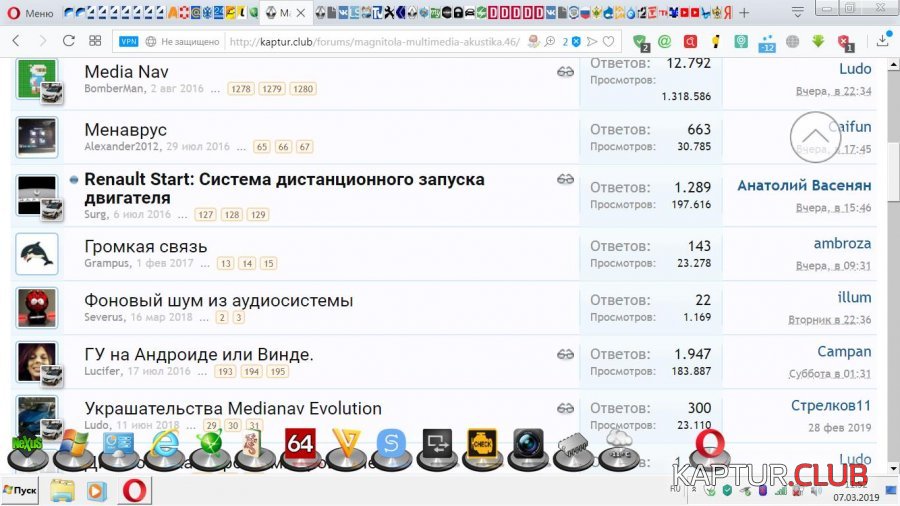Open the browser downloads button

[883, 41]
